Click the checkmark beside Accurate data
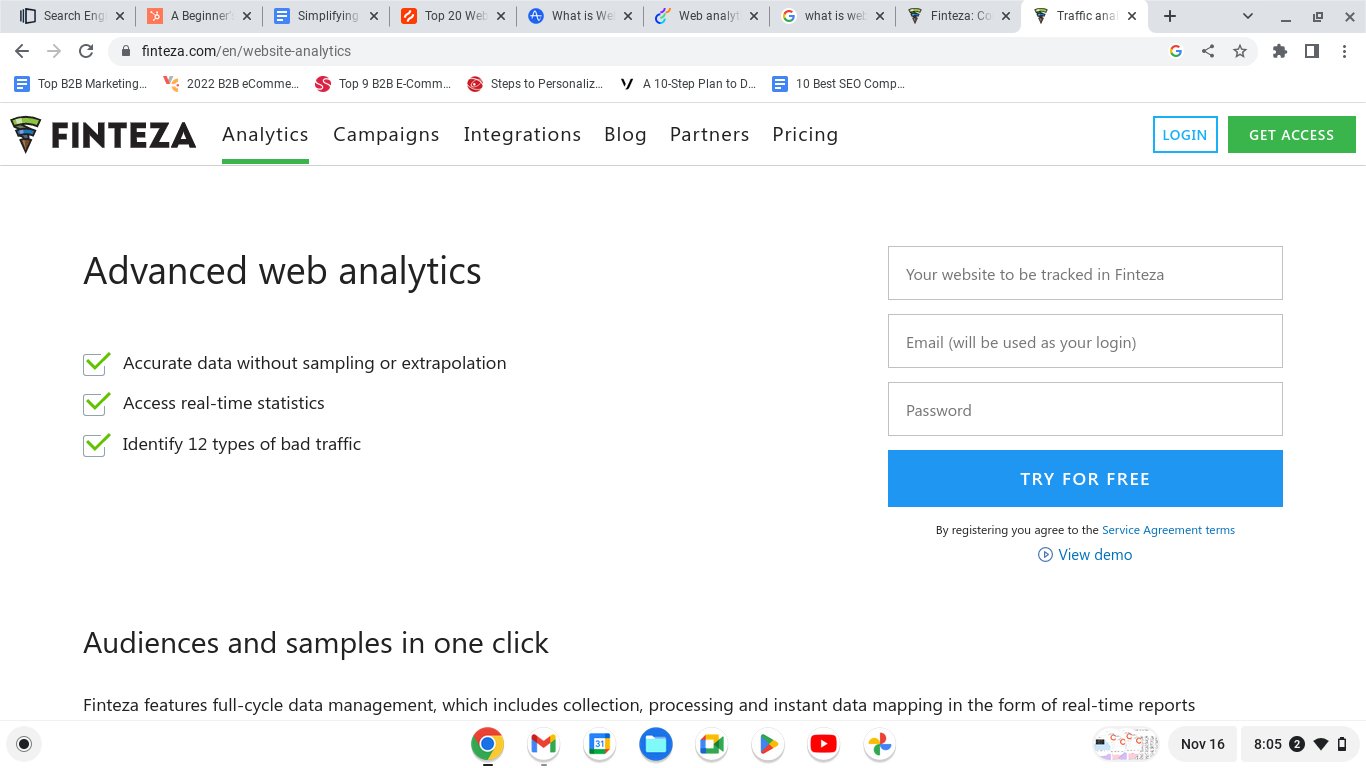Viewport: 1366px width, 768px height. click(x=95, y=363)
